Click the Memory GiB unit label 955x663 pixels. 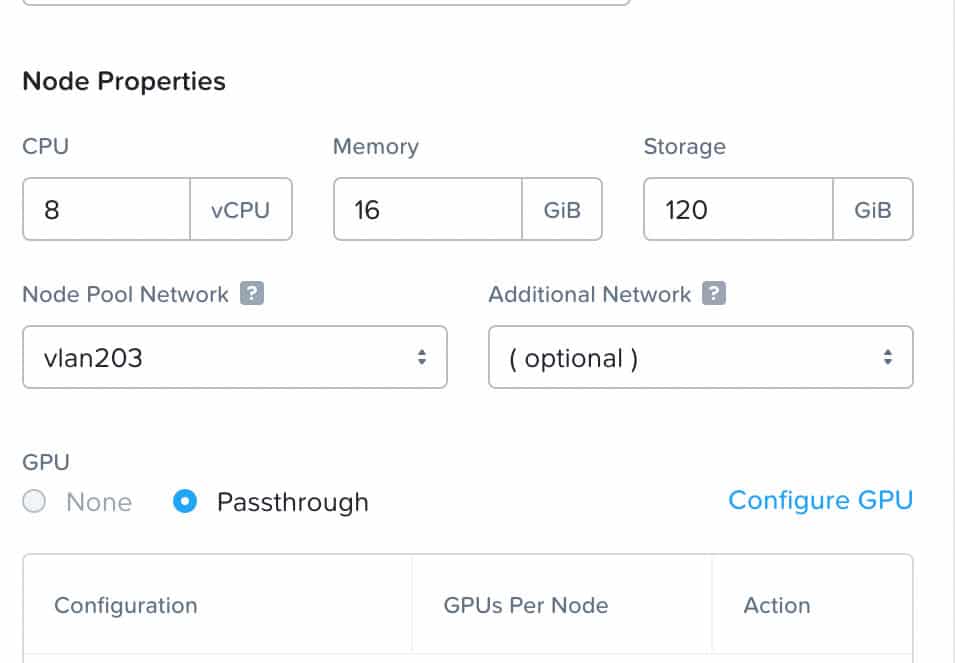point(562,210)
